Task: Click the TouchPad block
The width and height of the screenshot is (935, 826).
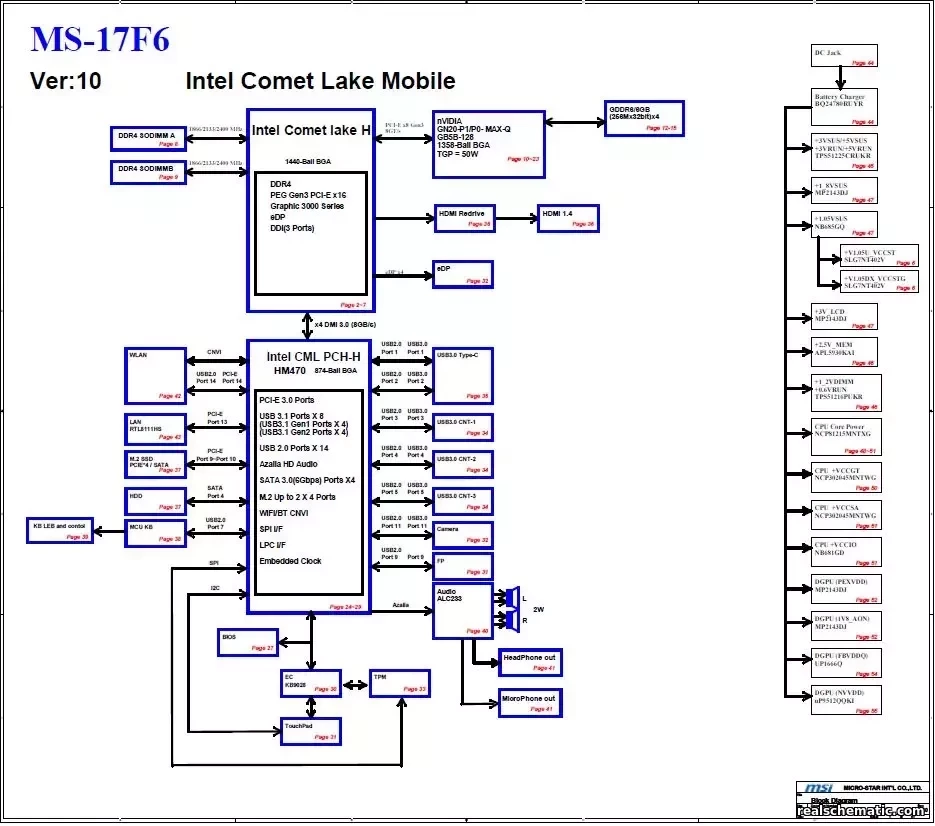Action: [309, 731]
